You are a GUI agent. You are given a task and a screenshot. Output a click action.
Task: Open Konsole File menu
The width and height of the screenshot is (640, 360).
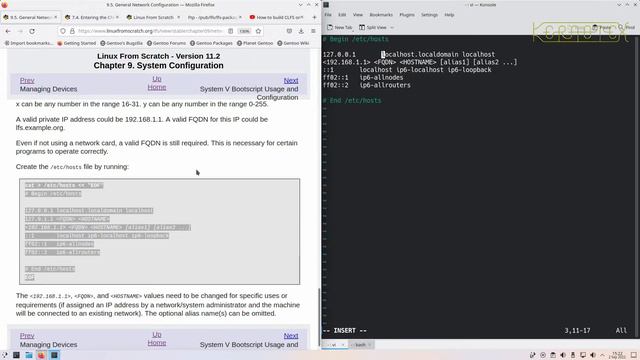pos(328,15)
